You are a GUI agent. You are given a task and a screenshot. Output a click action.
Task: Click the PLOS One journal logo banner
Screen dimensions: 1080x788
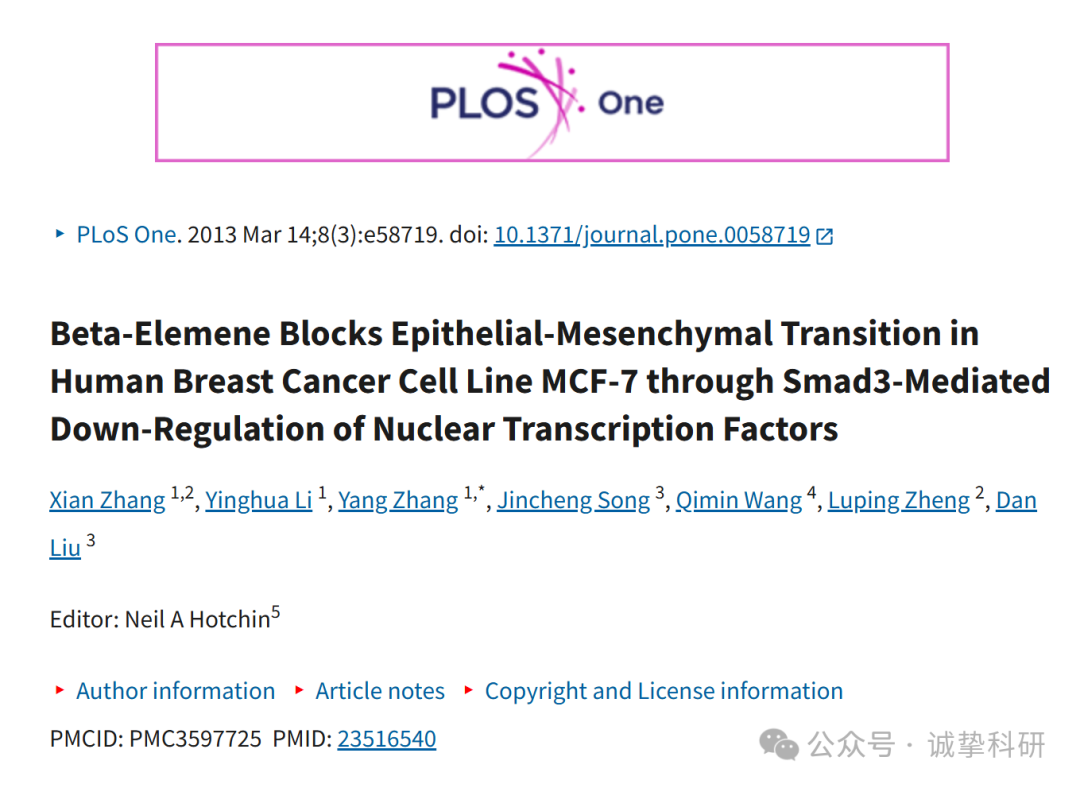coord(552,103)
